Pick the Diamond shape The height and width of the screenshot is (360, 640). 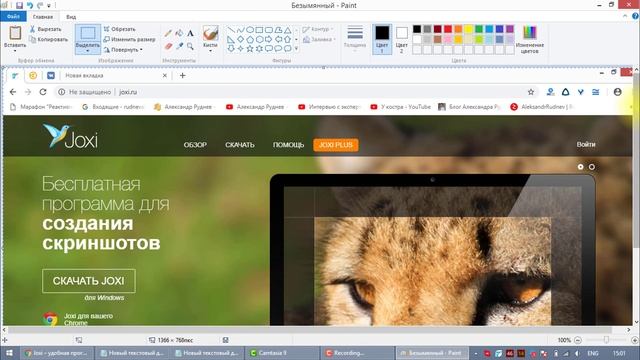tap(240, 40)
